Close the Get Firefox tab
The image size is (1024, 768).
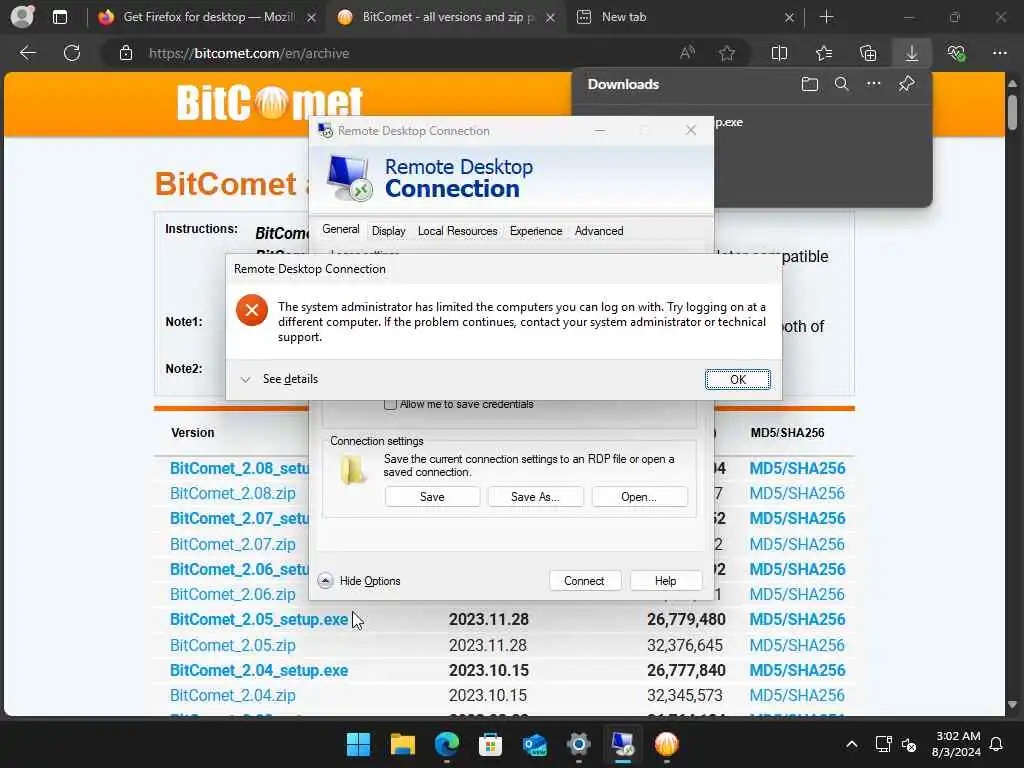[312, 18]
